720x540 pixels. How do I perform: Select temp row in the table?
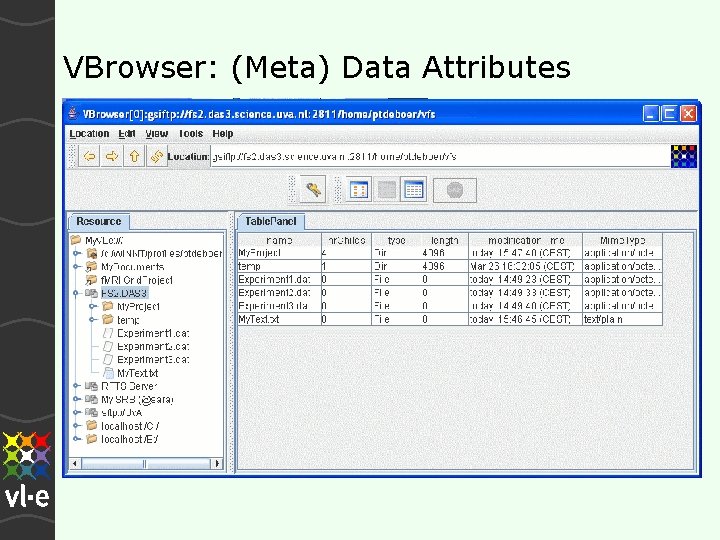pos(450,266)
